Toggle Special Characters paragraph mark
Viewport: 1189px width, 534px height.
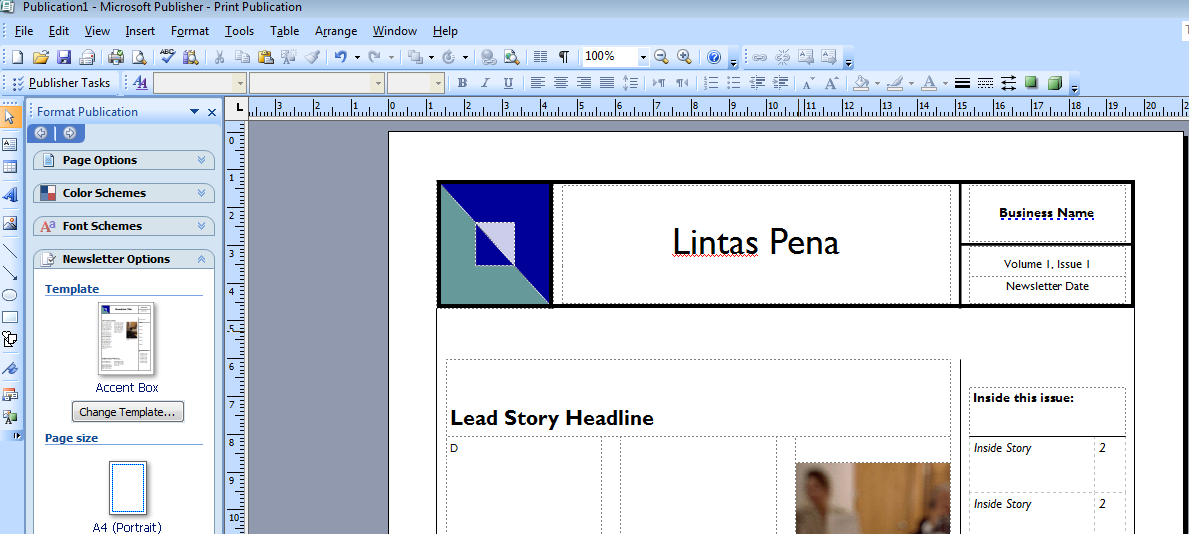563,57
